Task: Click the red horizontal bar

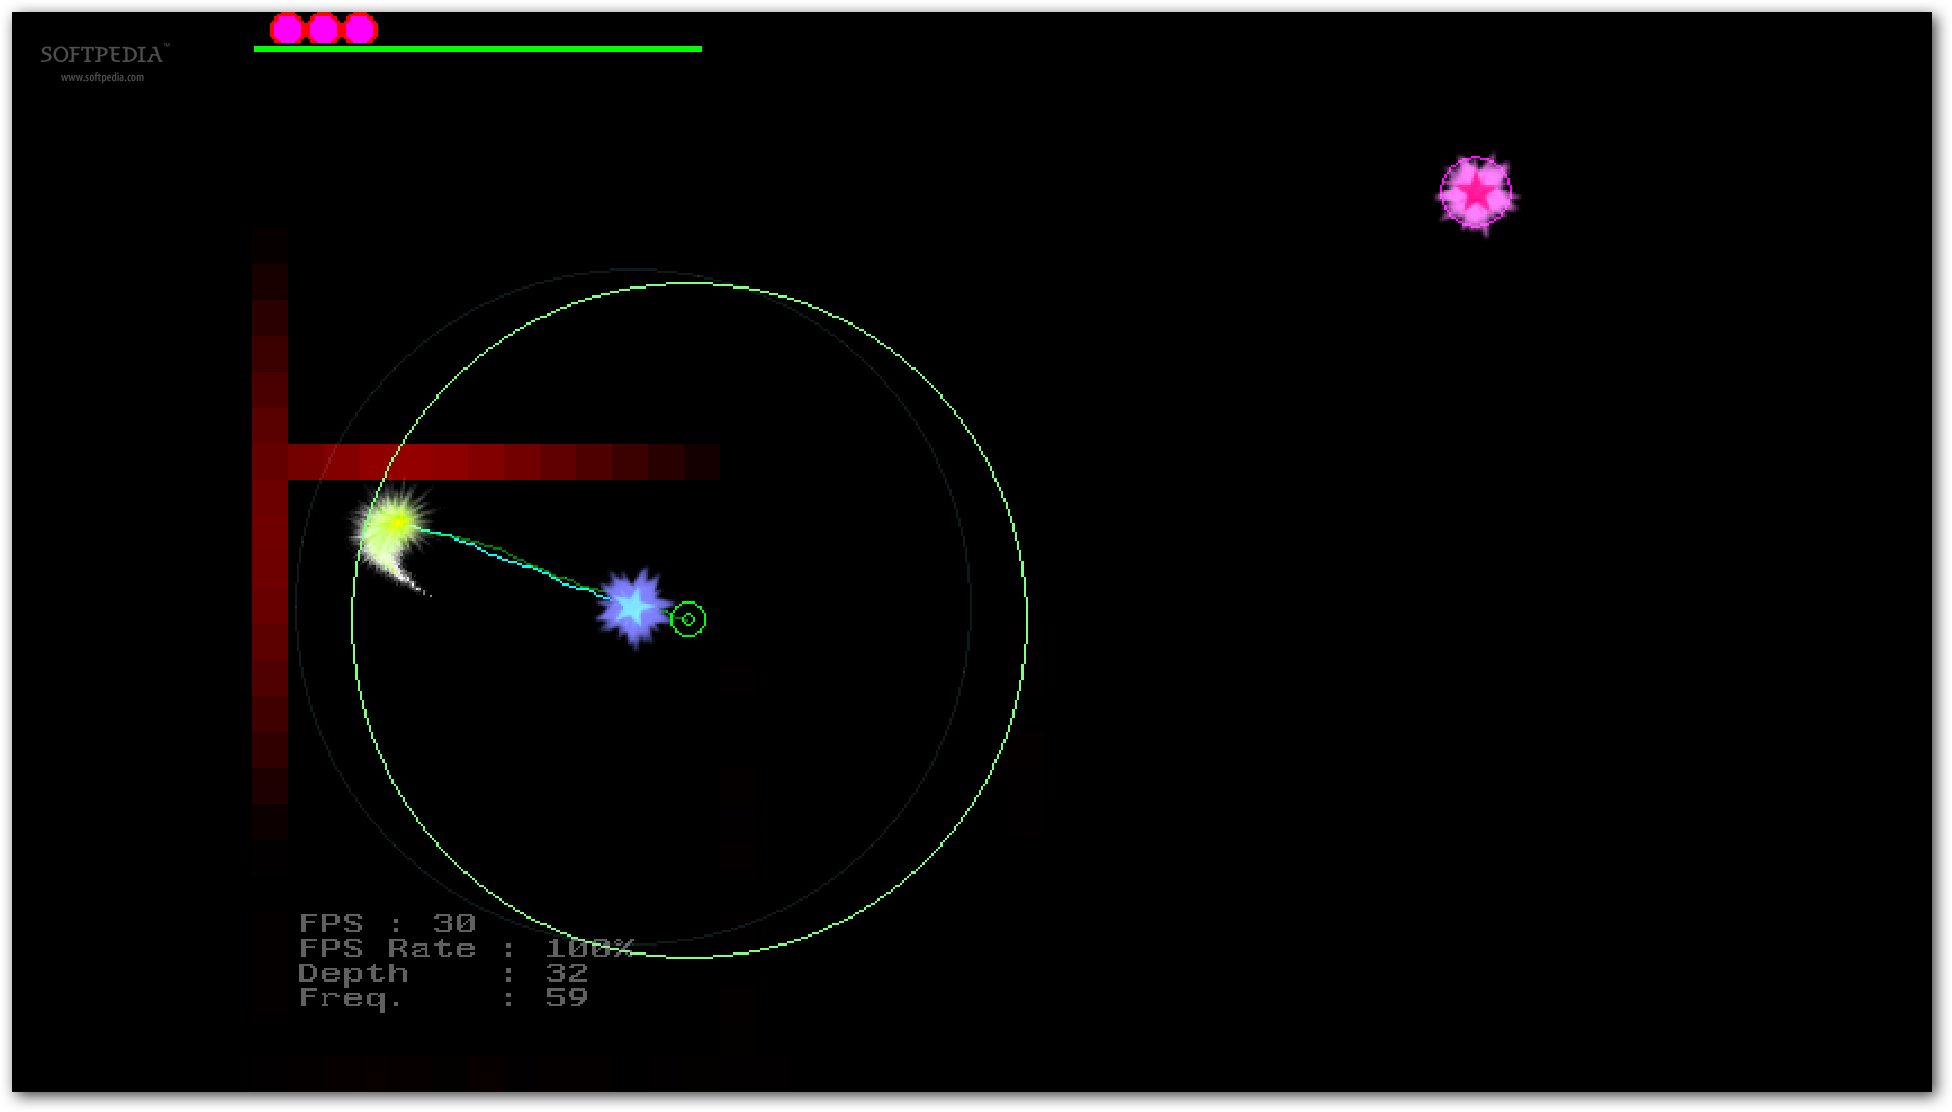Action: pyautogui.click(x=504, y=462)
